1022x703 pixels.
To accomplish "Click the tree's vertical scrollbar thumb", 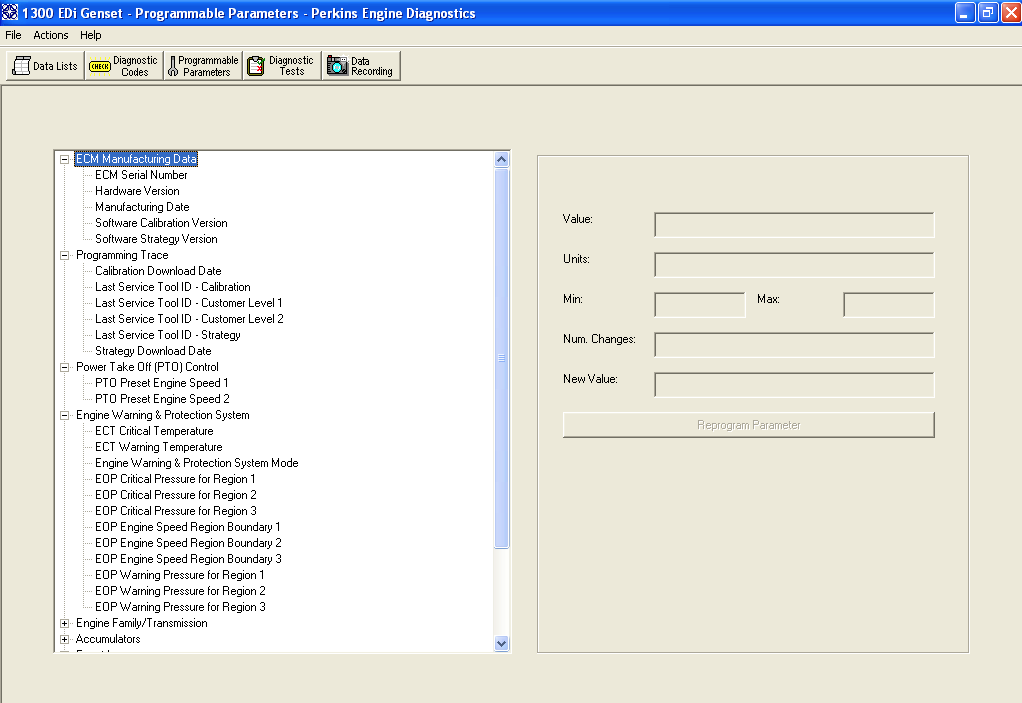I will [x=501, y=358].
